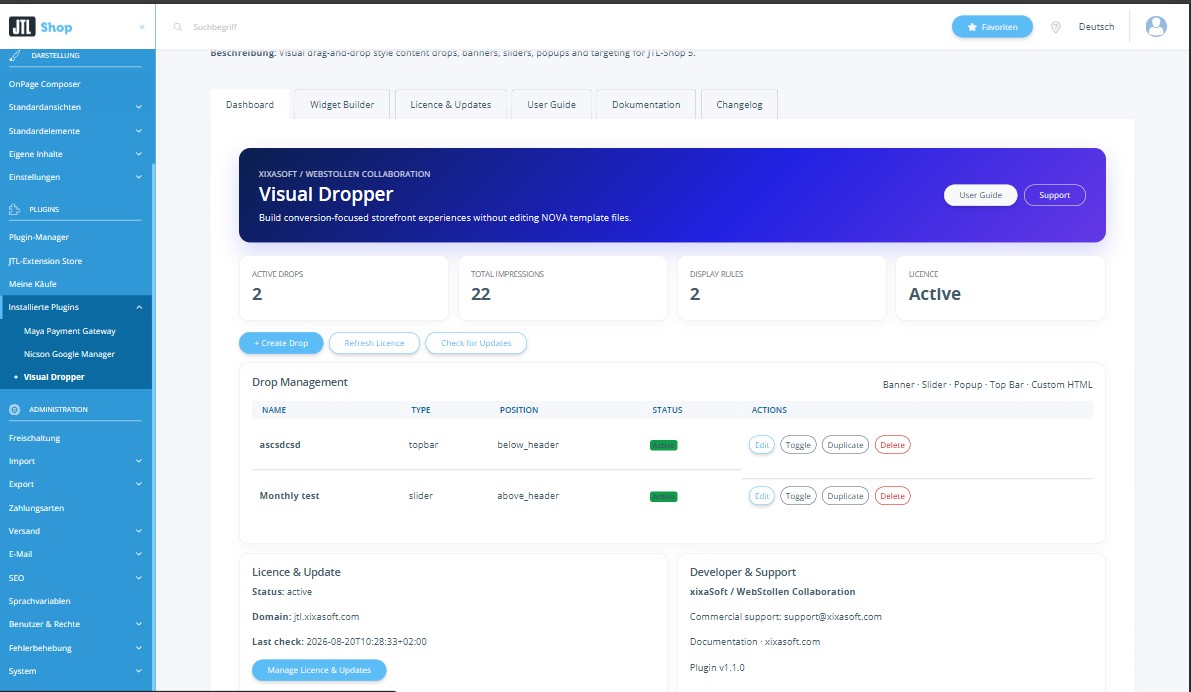This screenshot has width=1191, height=692.
Task: Click the Plugins puzzle icon
Action: pos(14,209)
